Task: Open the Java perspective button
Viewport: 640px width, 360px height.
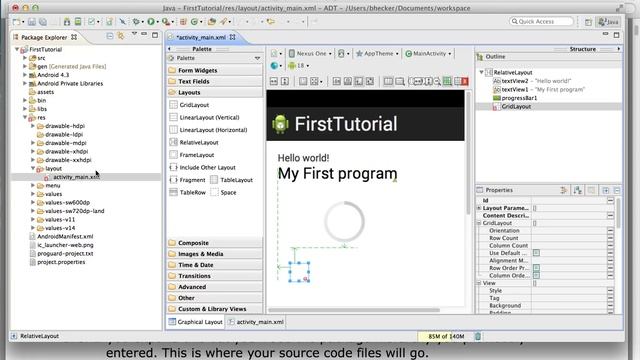Action: [x=608, y=22]
